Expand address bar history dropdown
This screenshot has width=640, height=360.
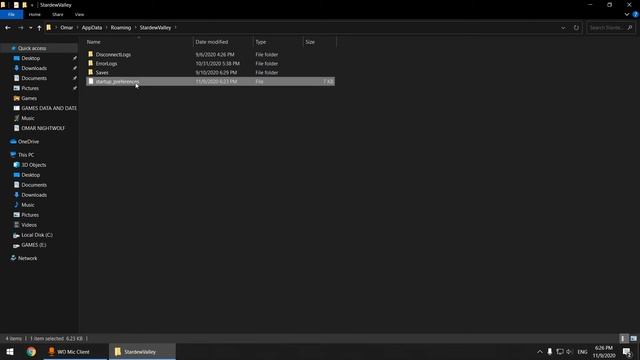coord(563,28)
